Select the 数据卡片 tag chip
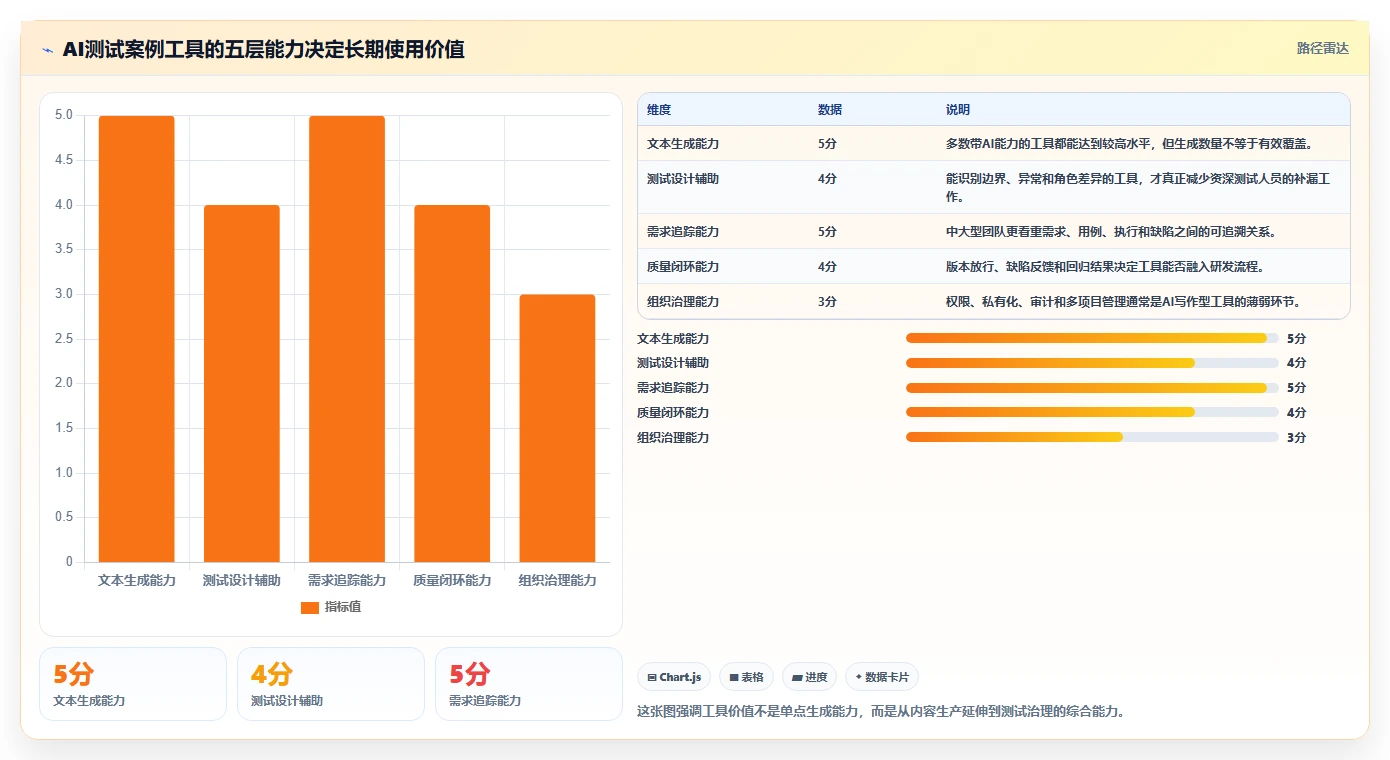This screenshot has width=1390, height=760. tap(882, 677)
